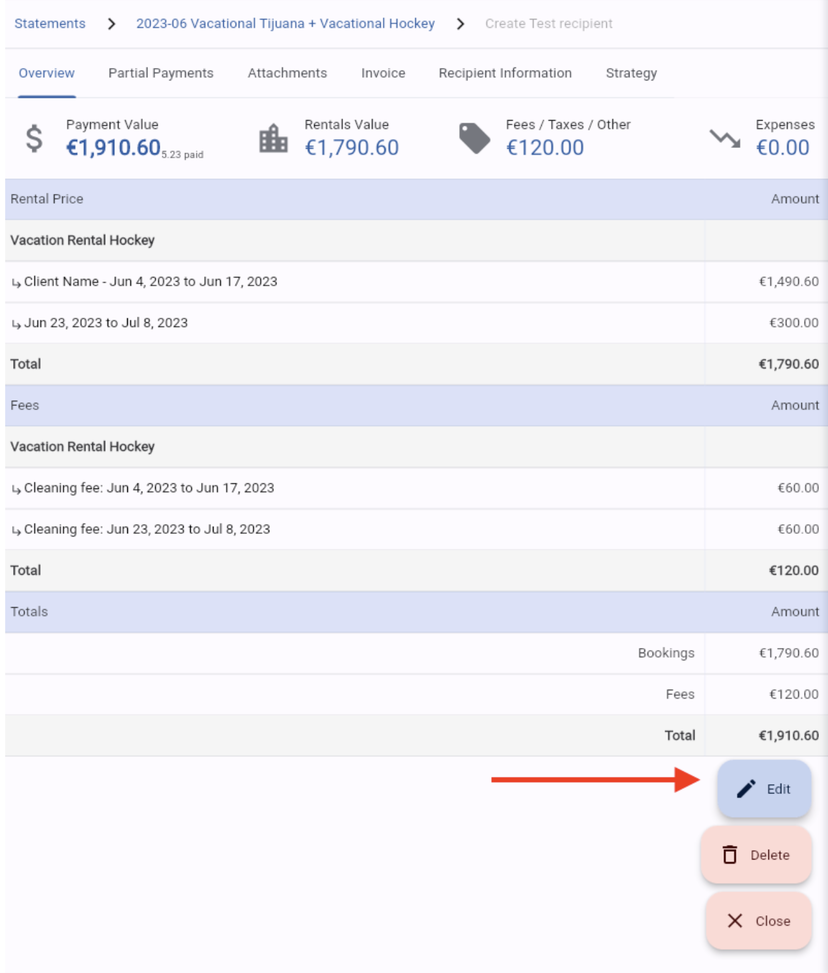The image size is (828, 973).
Task: Select the Overview tab
Action: (47, 73)
